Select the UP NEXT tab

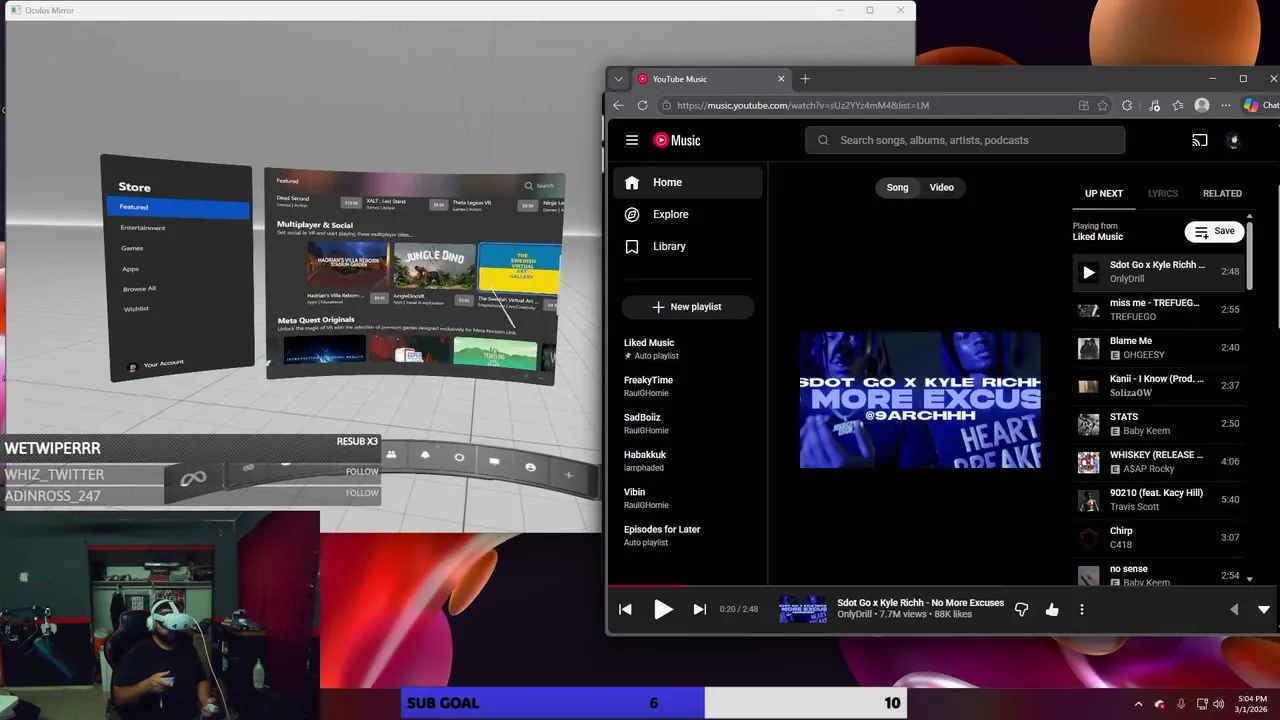click(x=1104, y=193)
